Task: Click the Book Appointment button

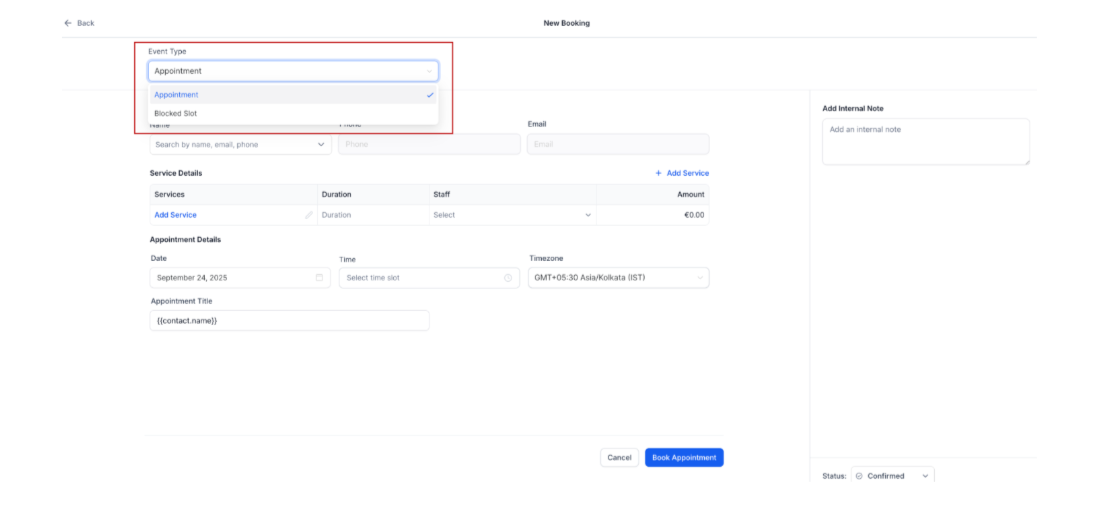Action: pyautogui.click(x=683, y=457)
